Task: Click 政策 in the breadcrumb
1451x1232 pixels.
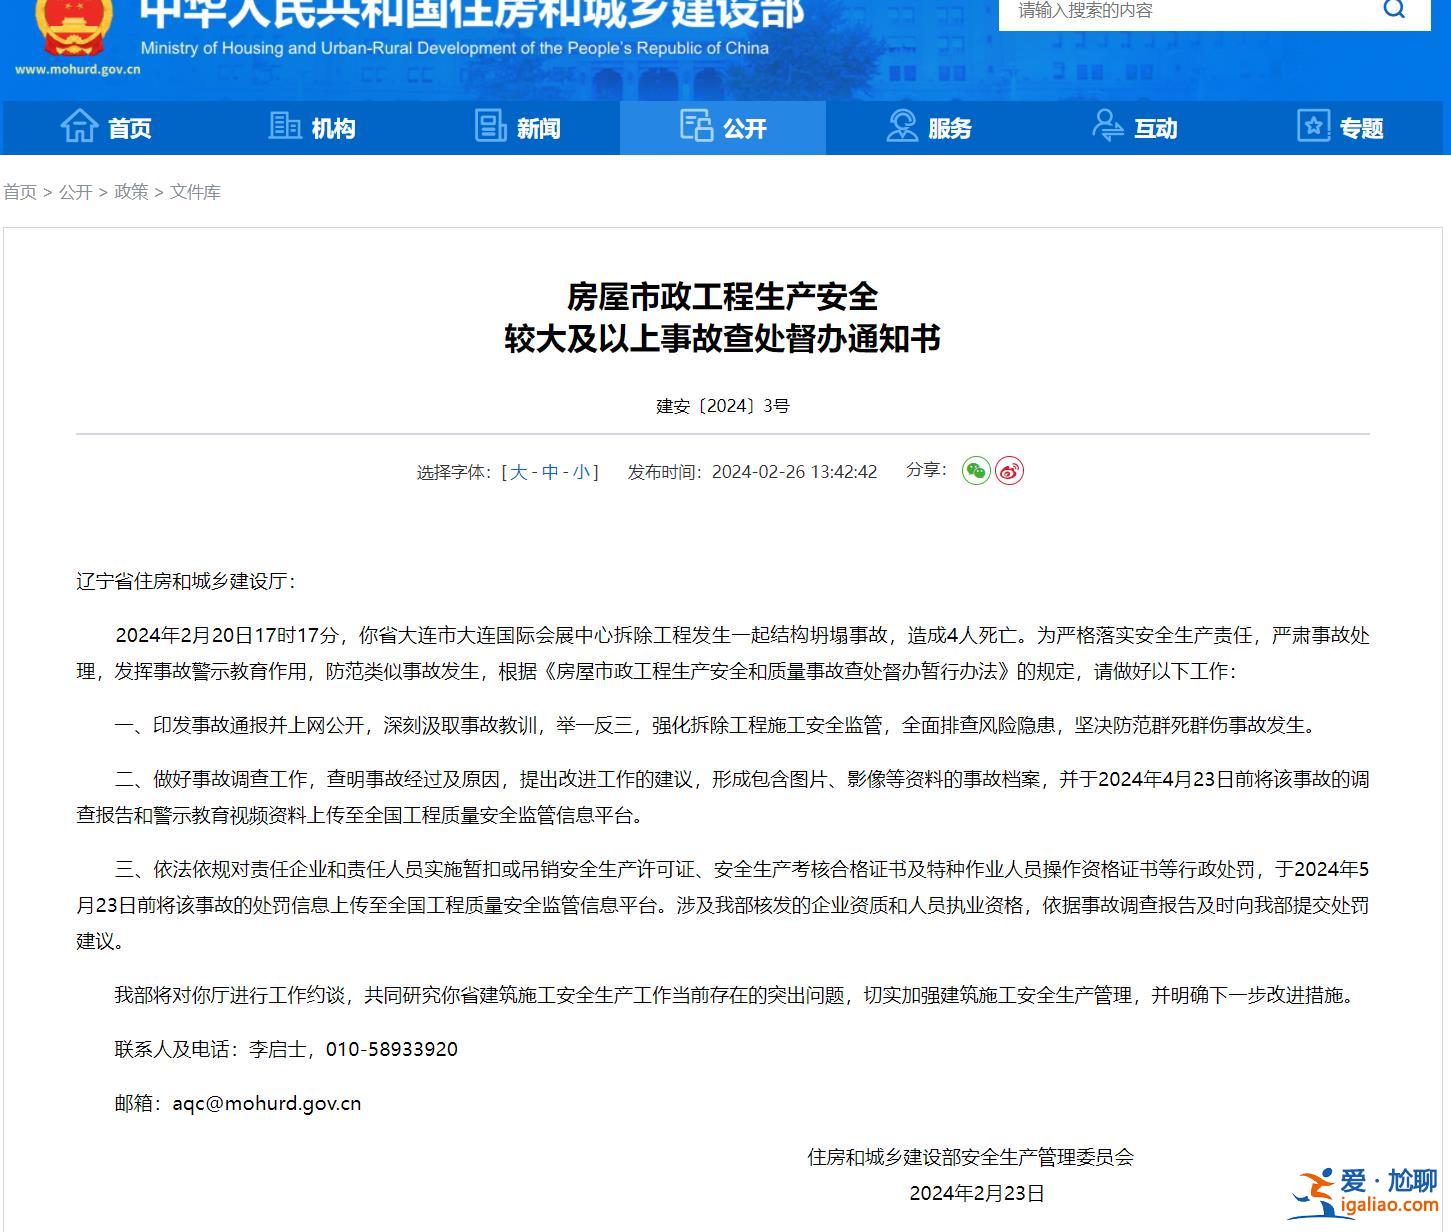Action: tap(131, 192)
